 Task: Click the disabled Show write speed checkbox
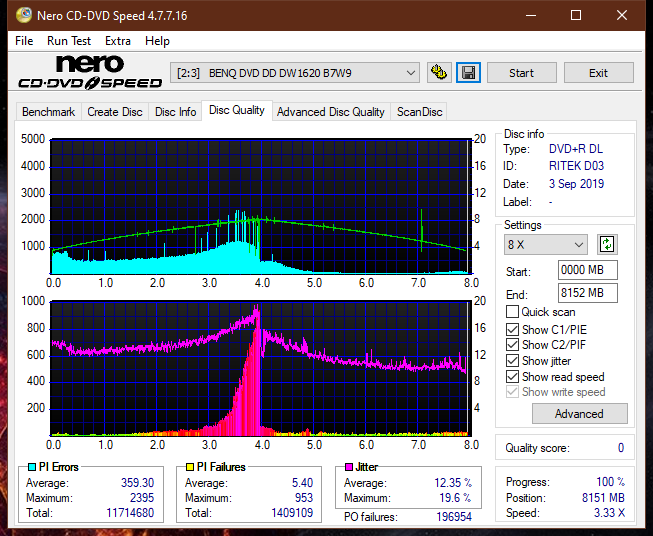[x=512, y=392]
